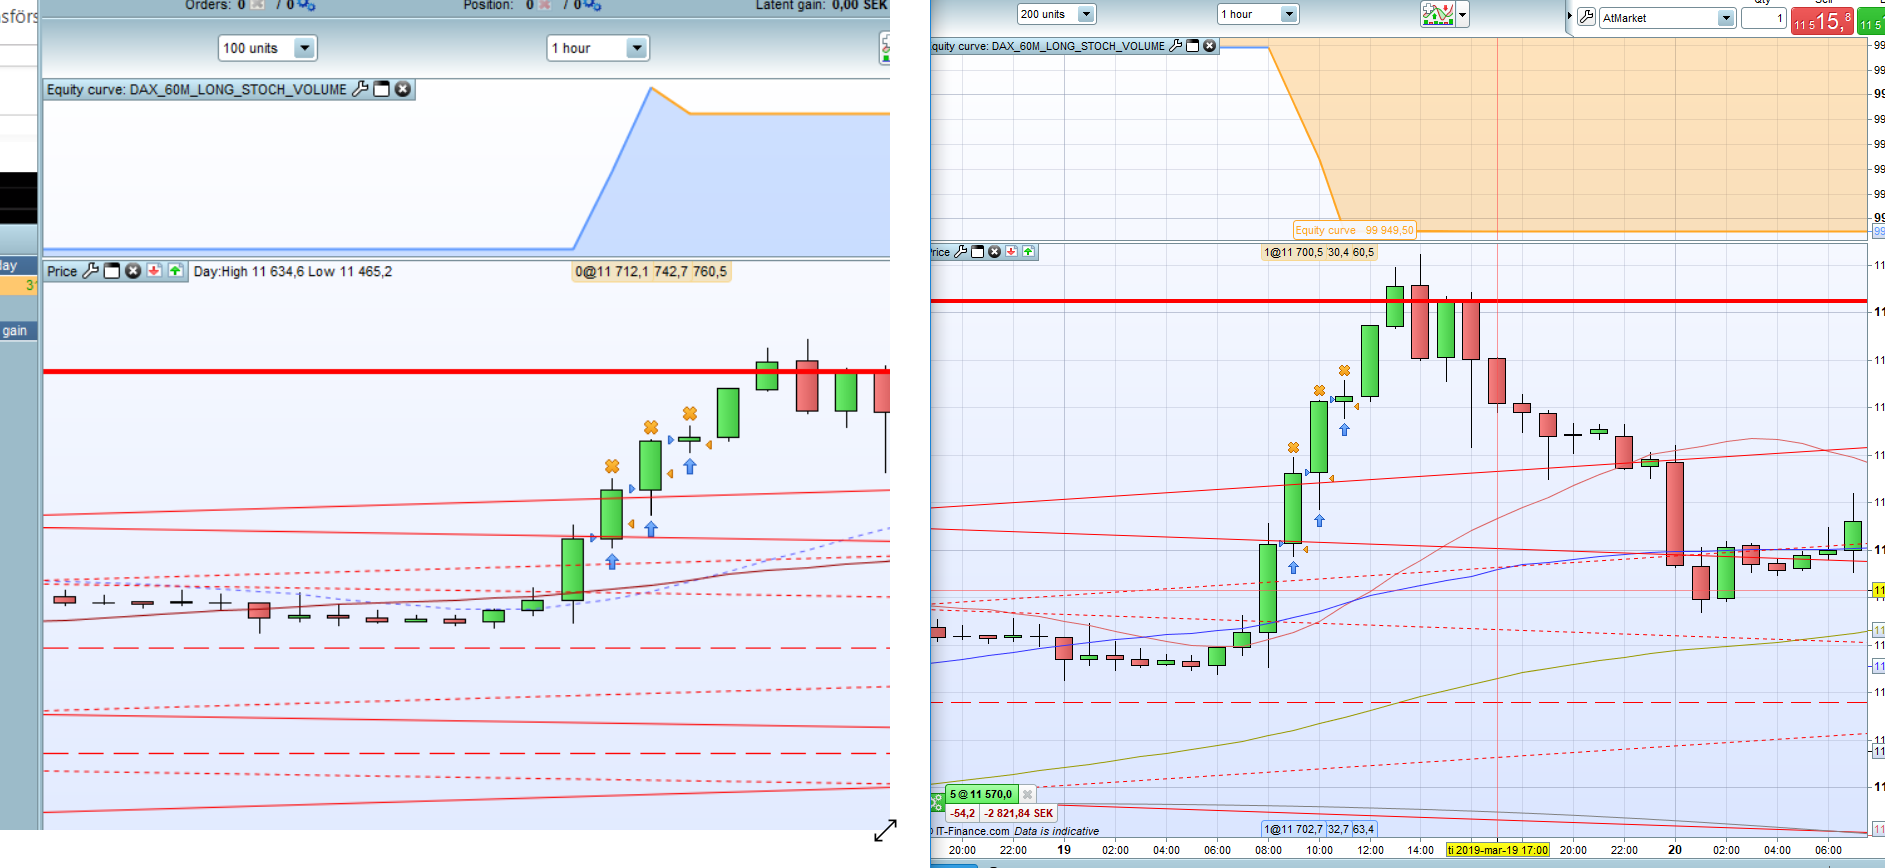Click the Latent gain 0,00 SEK text

coord(821,5)
